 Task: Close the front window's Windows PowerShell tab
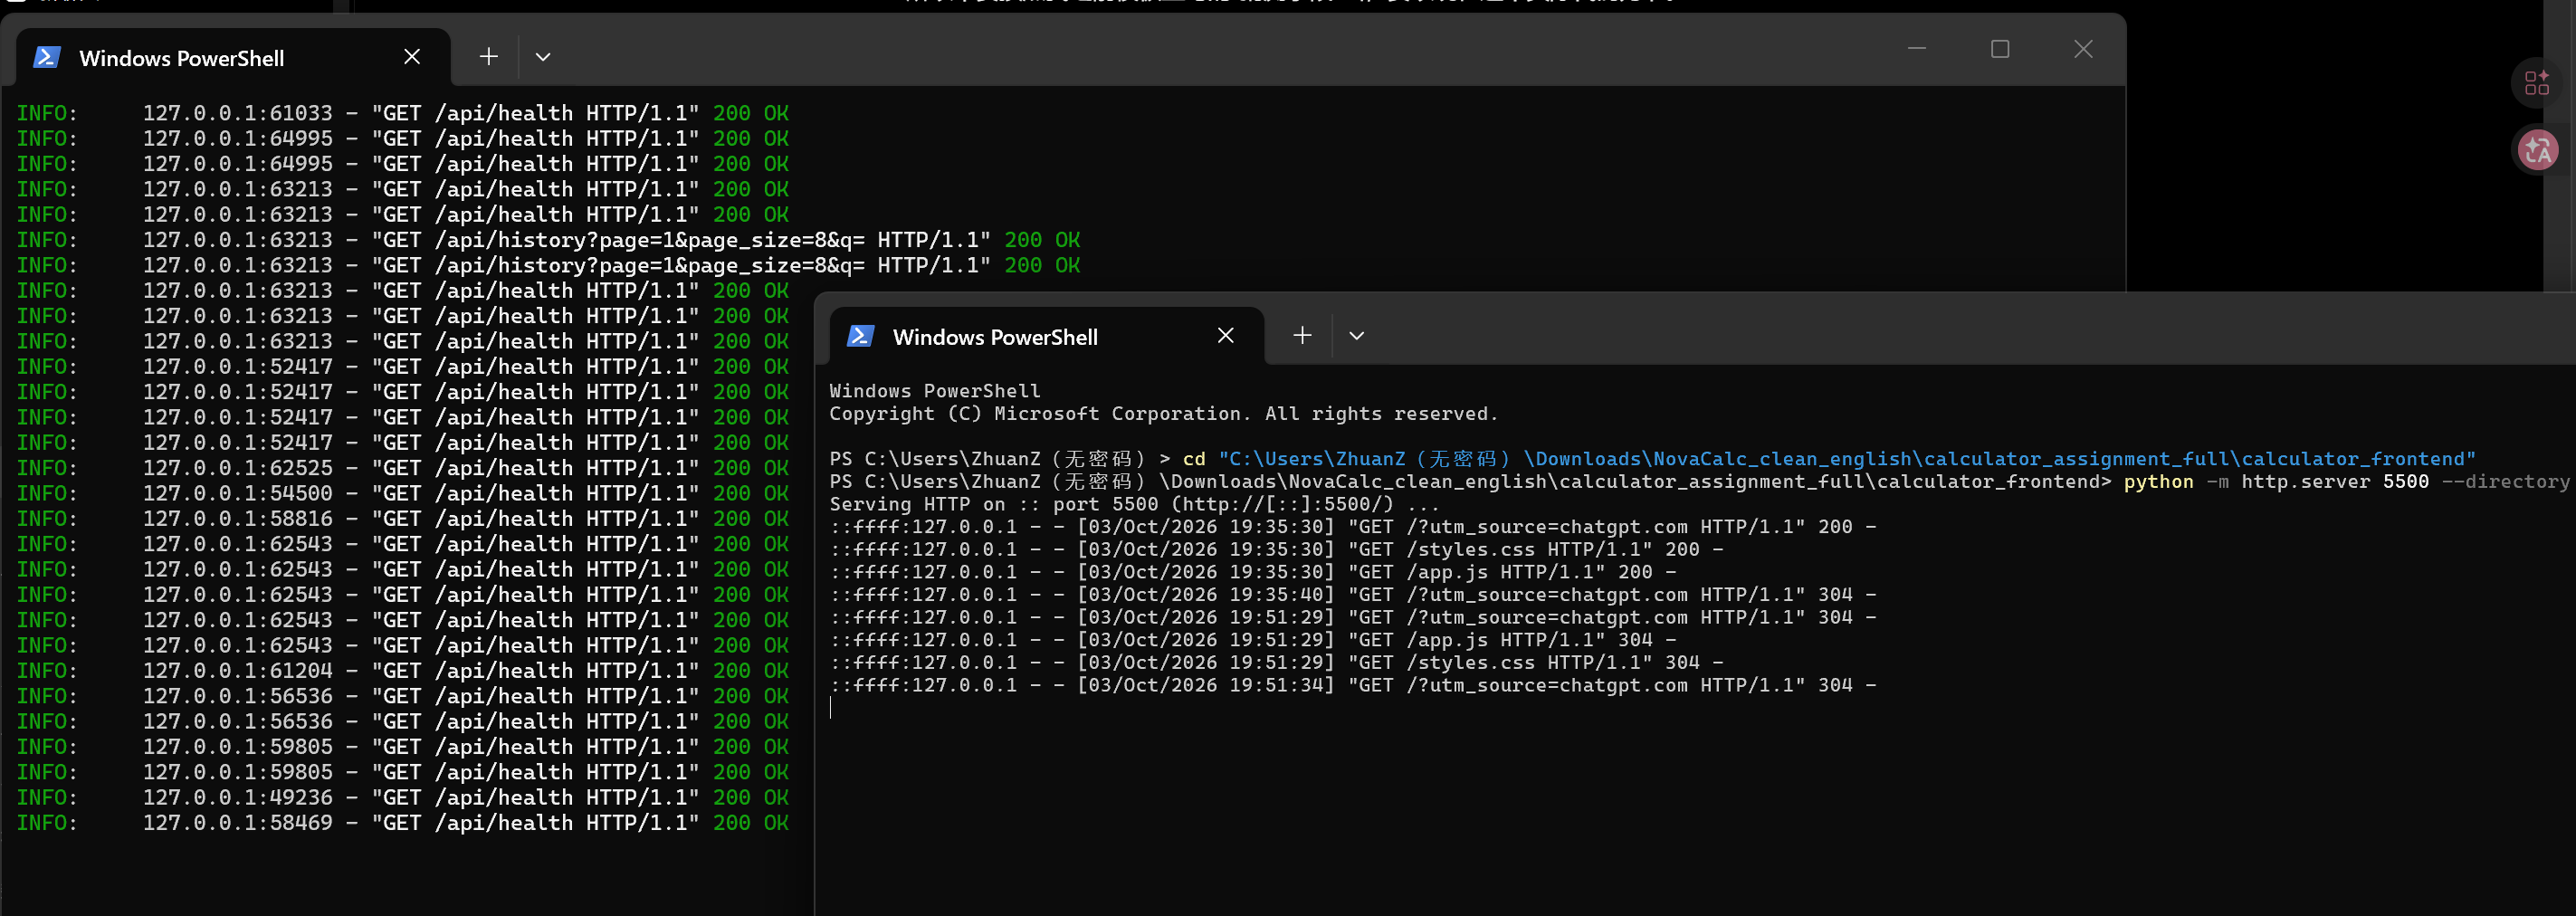click(1226, 336)
